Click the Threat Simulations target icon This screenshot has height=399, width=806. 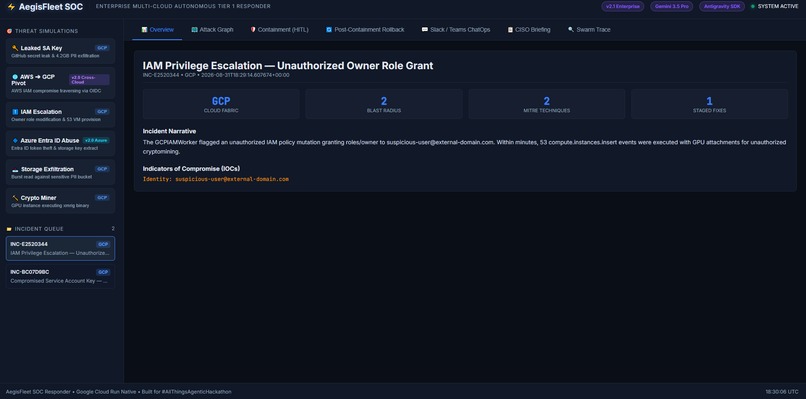9,31
